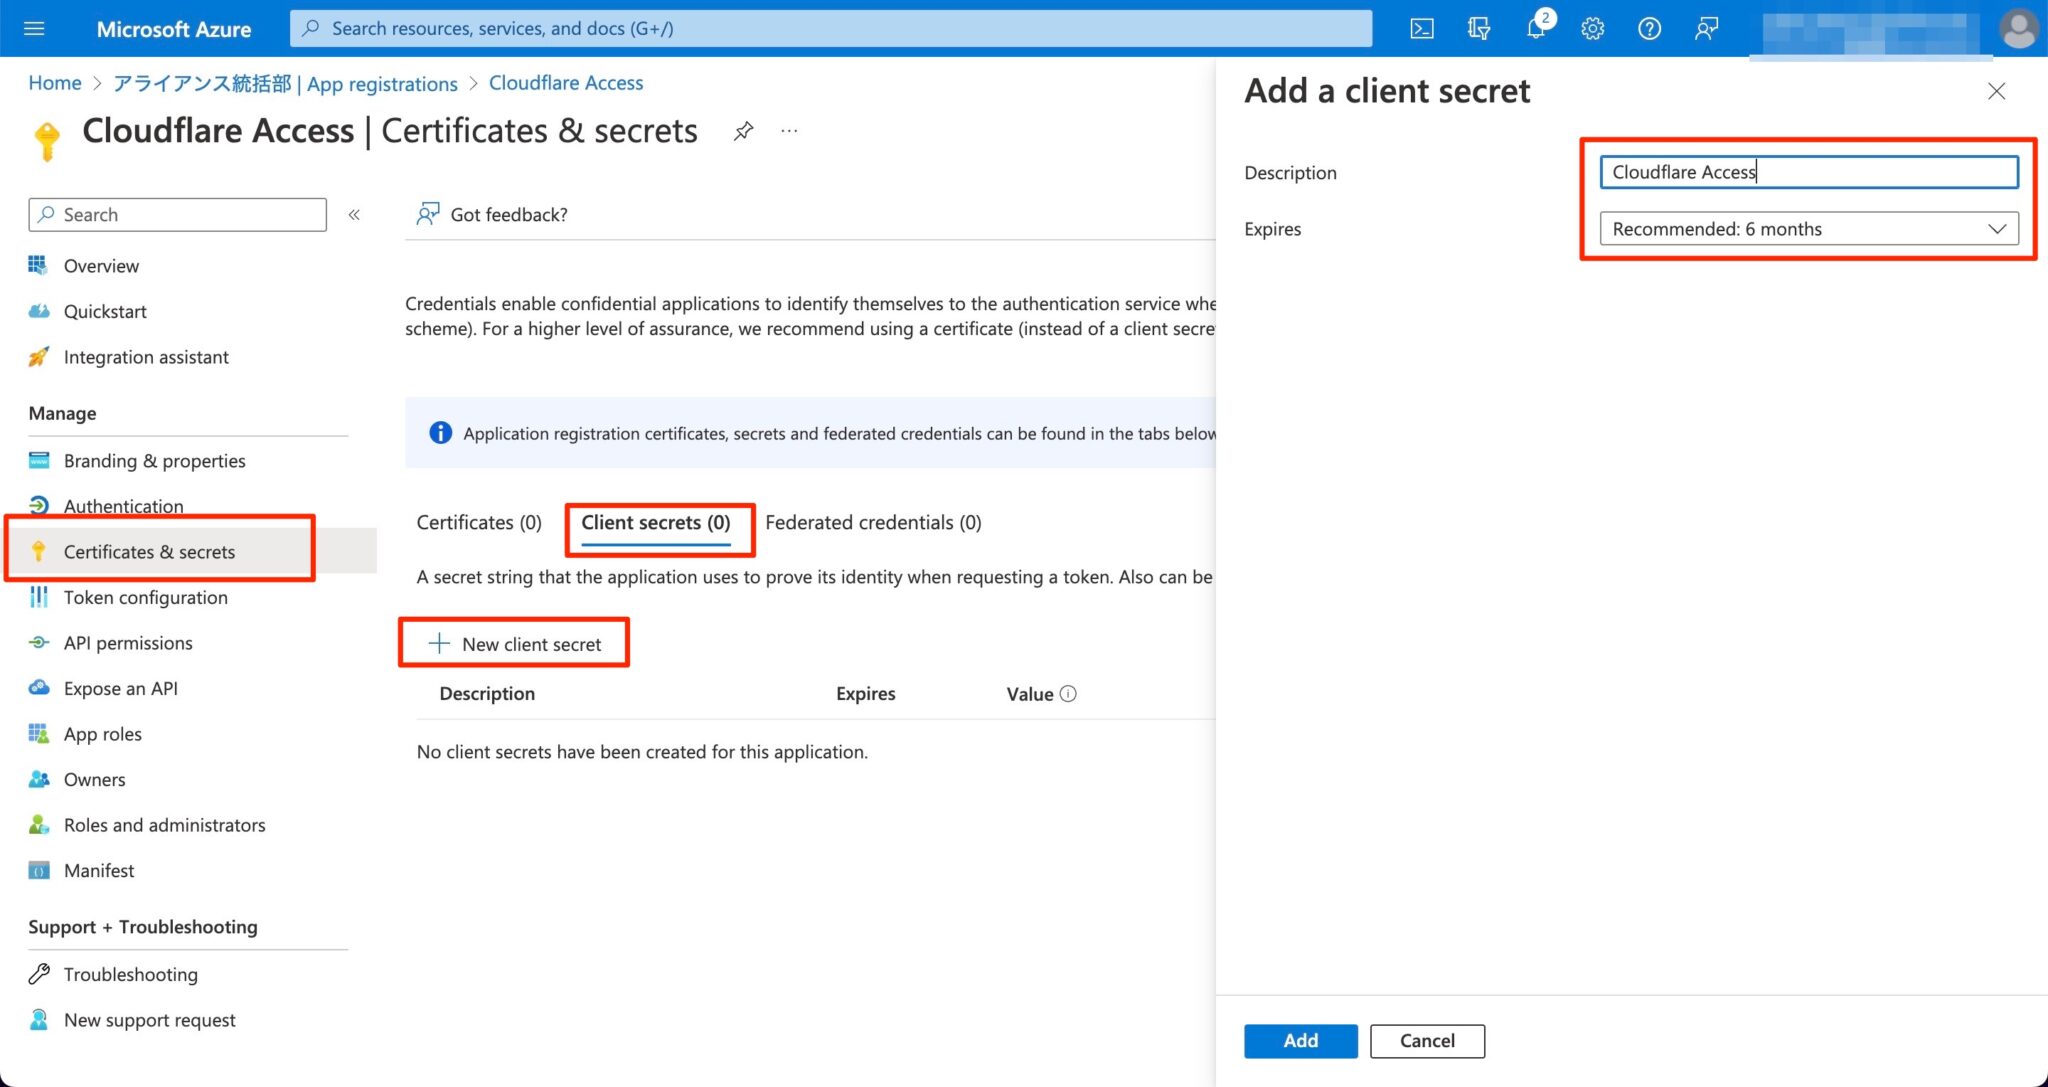Click the Description input field
The width and height of the screenshot is (2048, 1087).
1808,171
